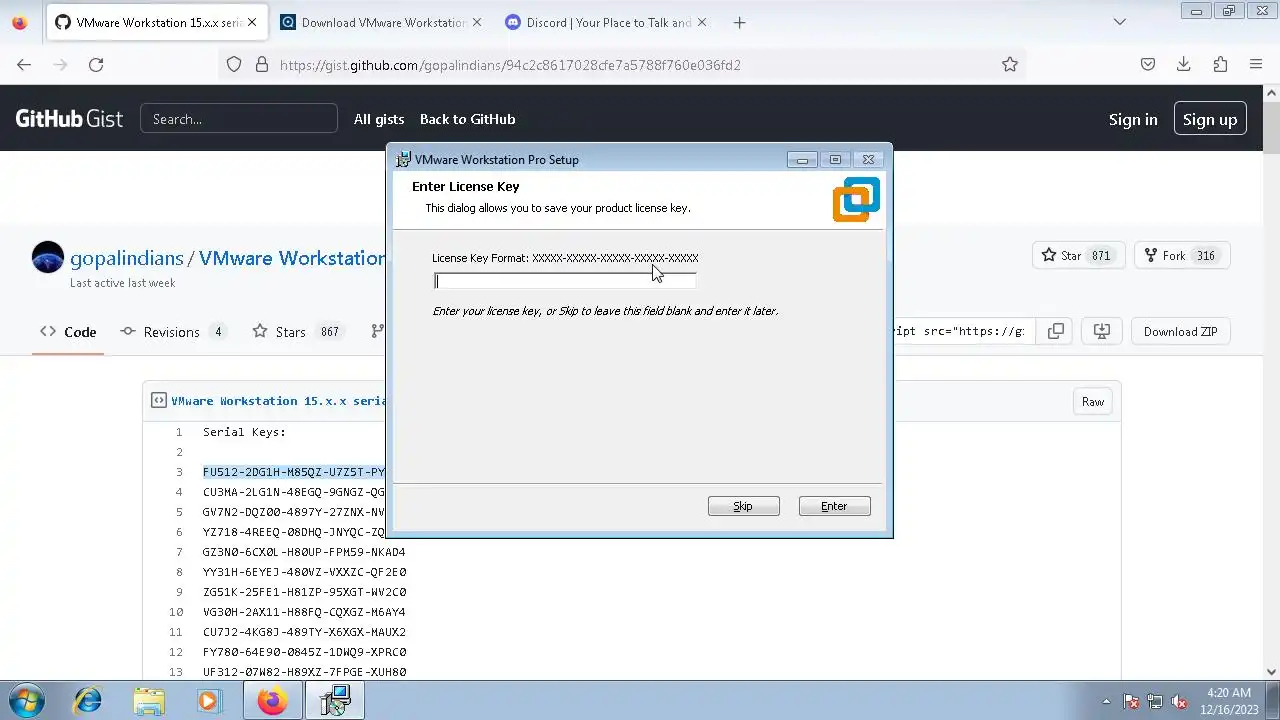Follow the Back to GitHub link
Screen dimensions: 1280x720
[467, 119]
